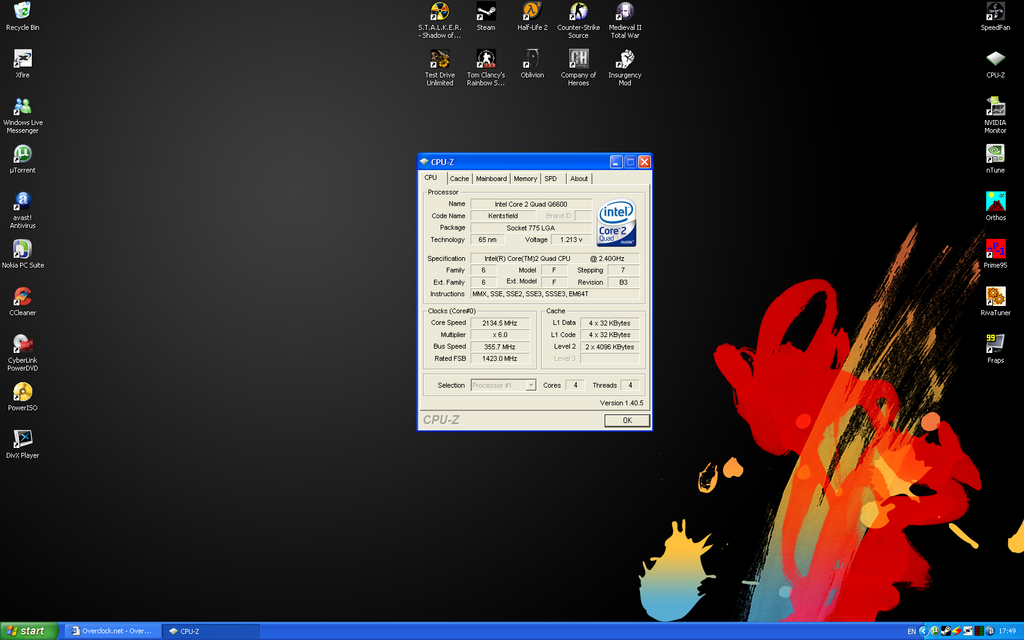The height and width of the screenshot is (640, 1024).
Task: Click the Steam system tray icon
Action: coord(946,631)
